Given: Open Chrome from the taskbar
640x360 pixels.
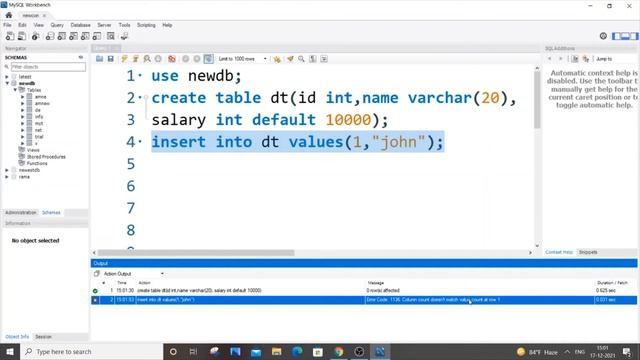Looking at the screenshot, I should pos(338,351).
